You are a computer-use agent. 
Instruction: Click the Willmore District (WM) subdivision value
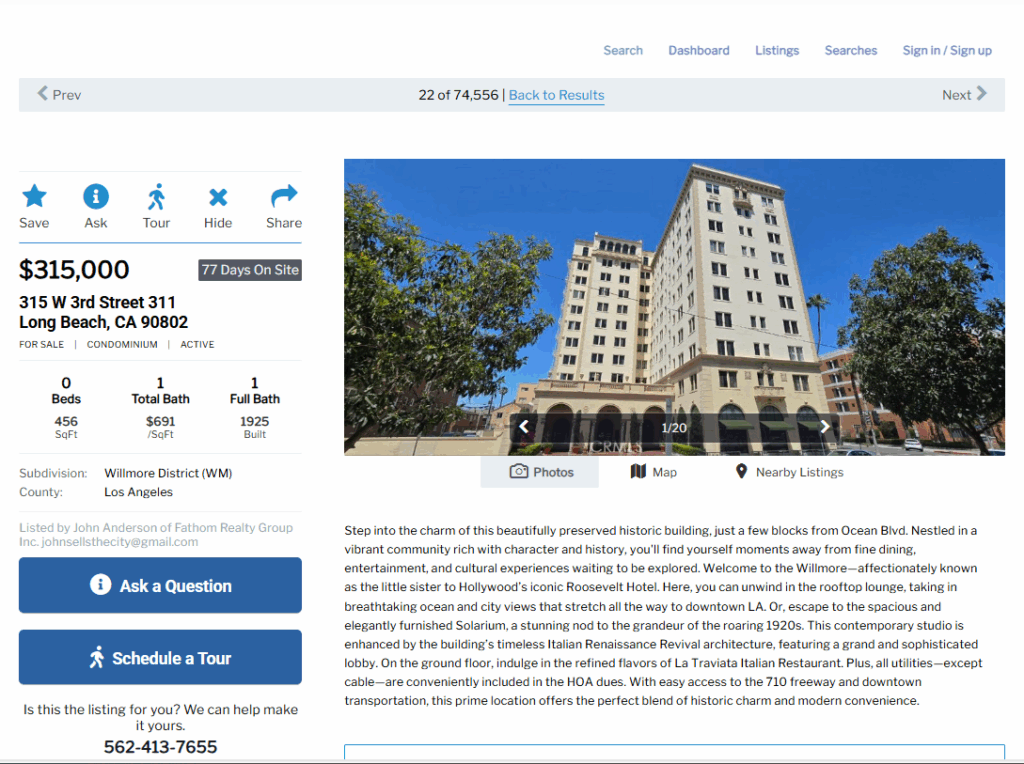[168, 473]
